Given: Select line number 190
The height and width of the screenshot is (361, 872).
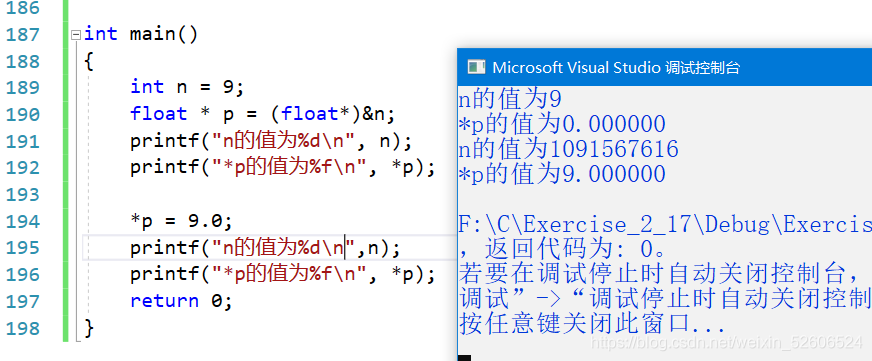Looking at the screenshot, I should [22, 115].
